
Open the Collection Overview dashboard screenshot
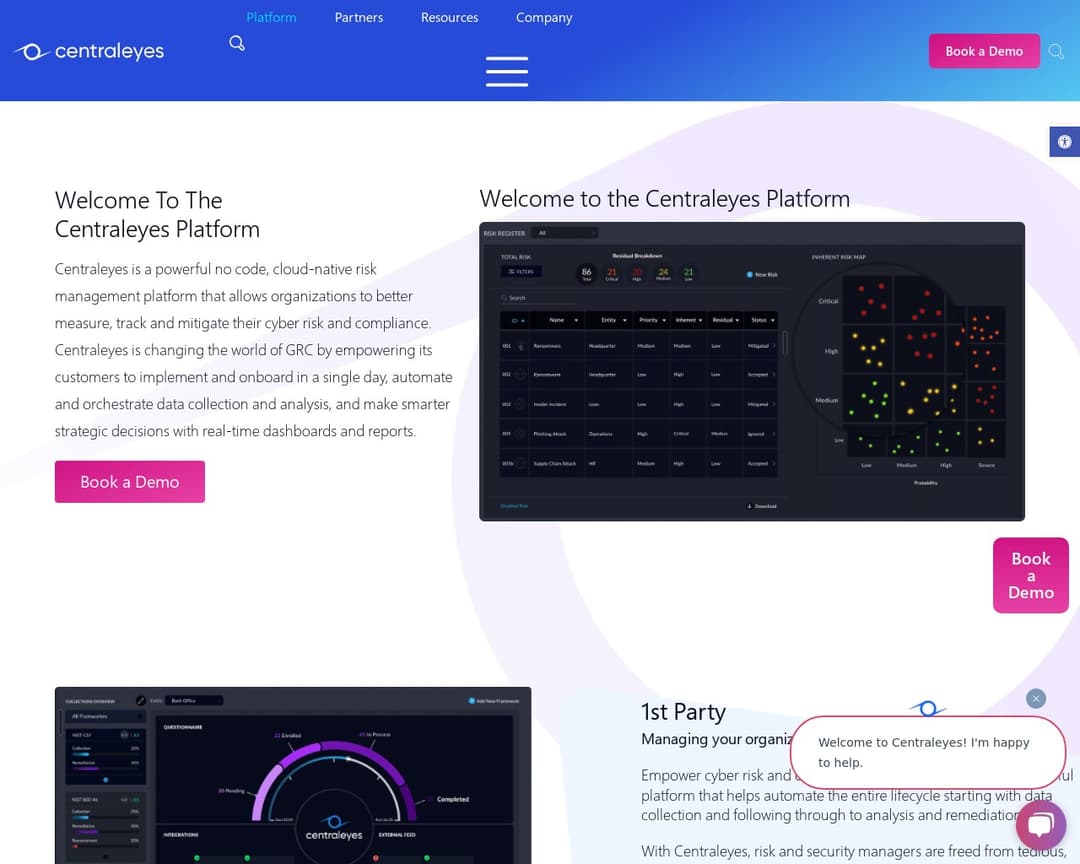click(x=293, y=775)
